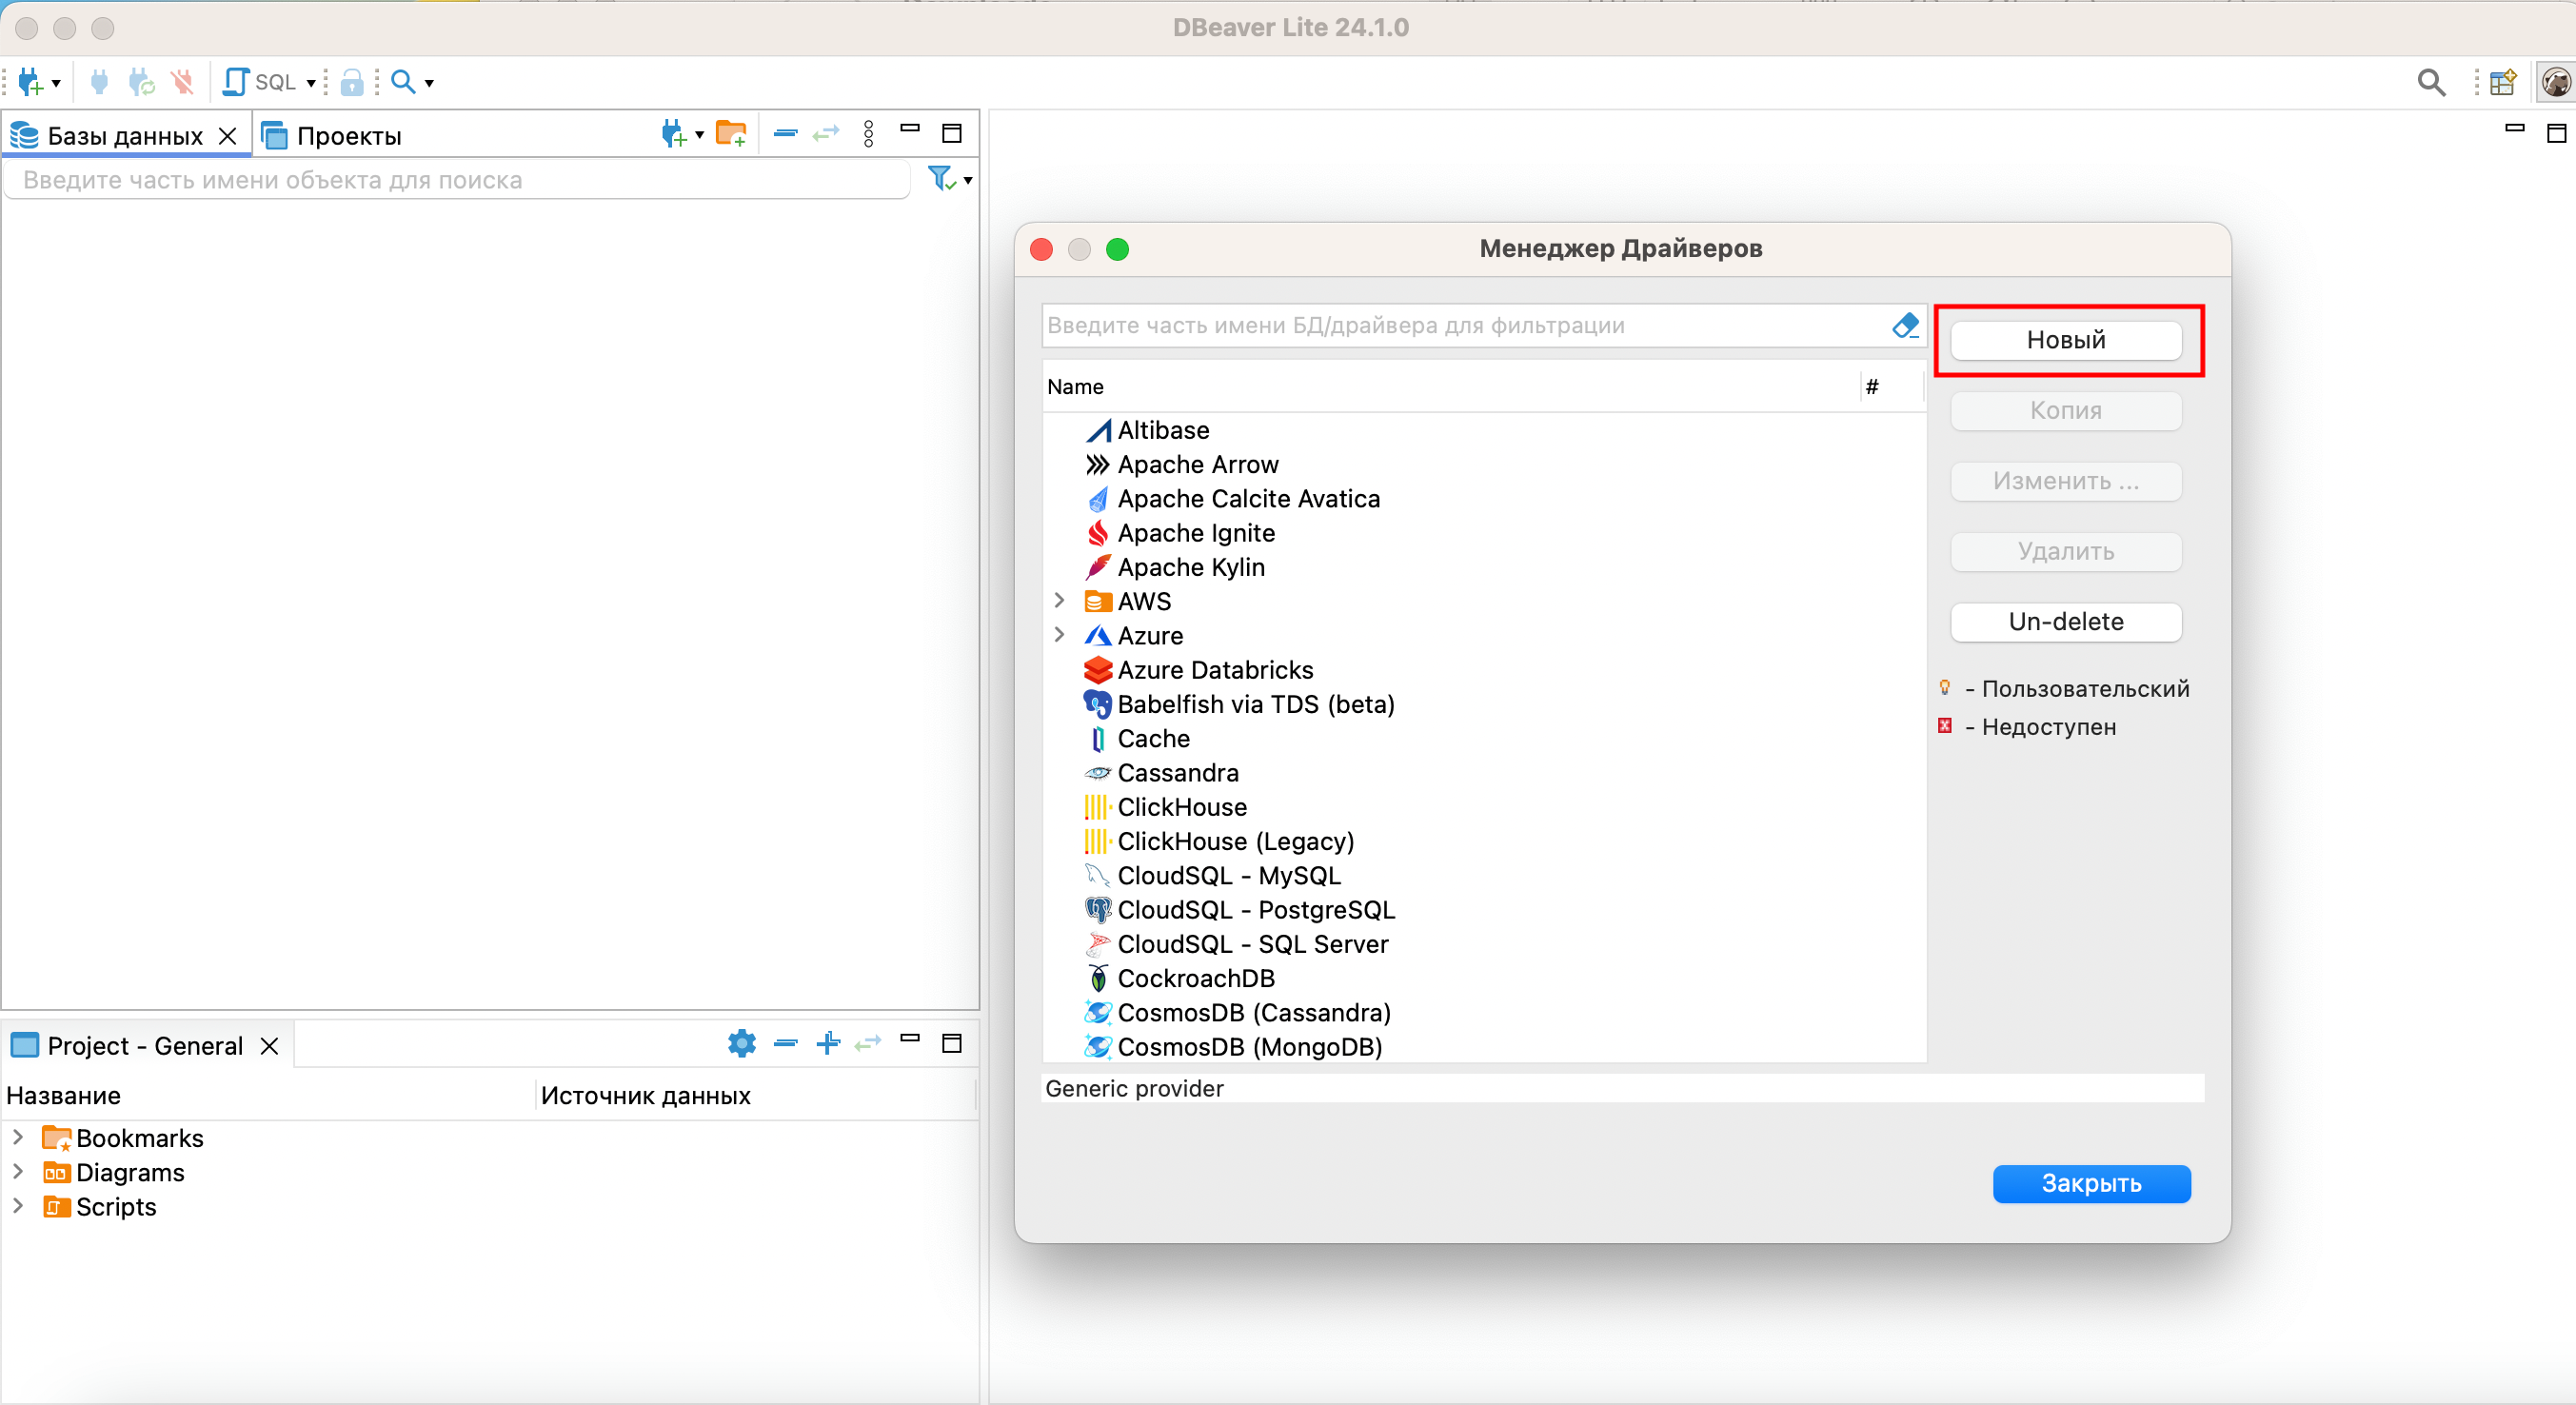Click the plus icon in Project panel toolbar
2576x1405 pixels.
[827, 1043]
